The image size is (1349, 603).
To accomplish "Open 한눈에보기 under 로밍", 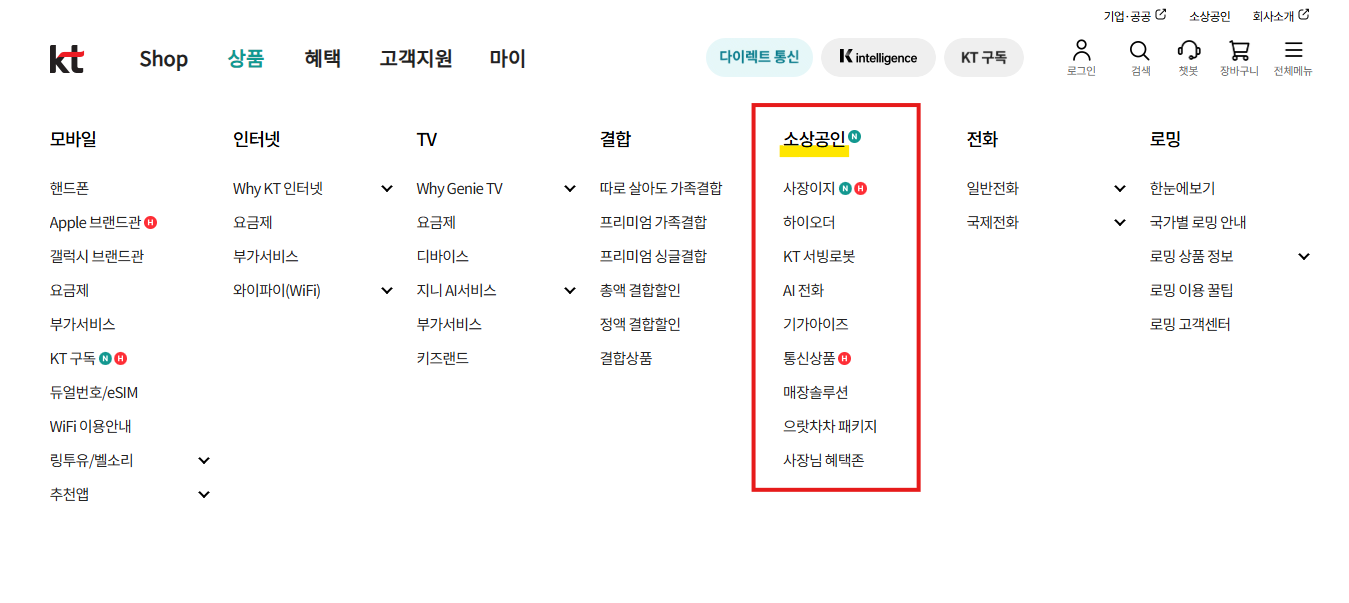I will click(x=1183, y=189).
